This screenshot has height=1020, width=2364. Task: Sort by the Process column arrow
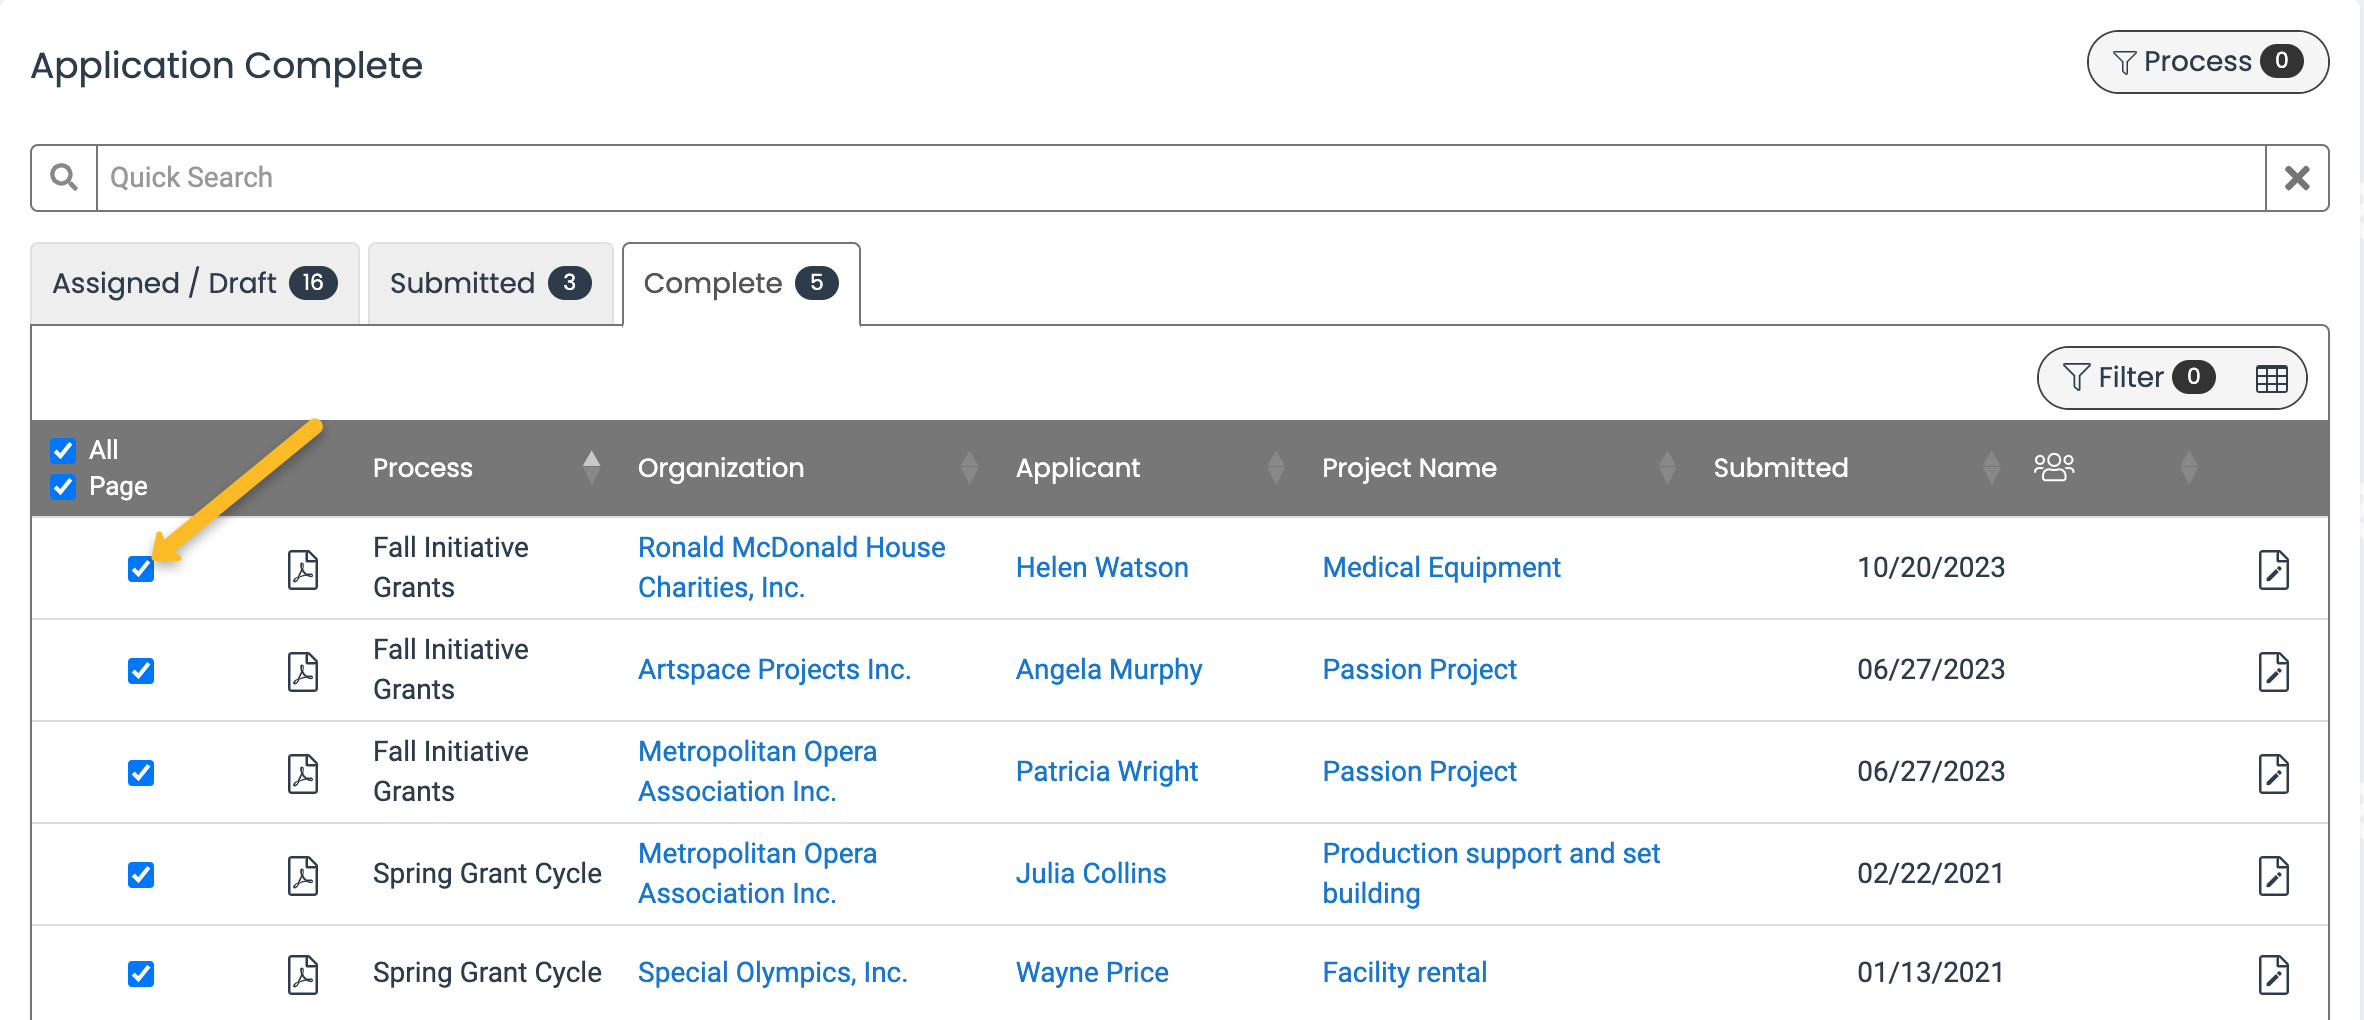592,466
